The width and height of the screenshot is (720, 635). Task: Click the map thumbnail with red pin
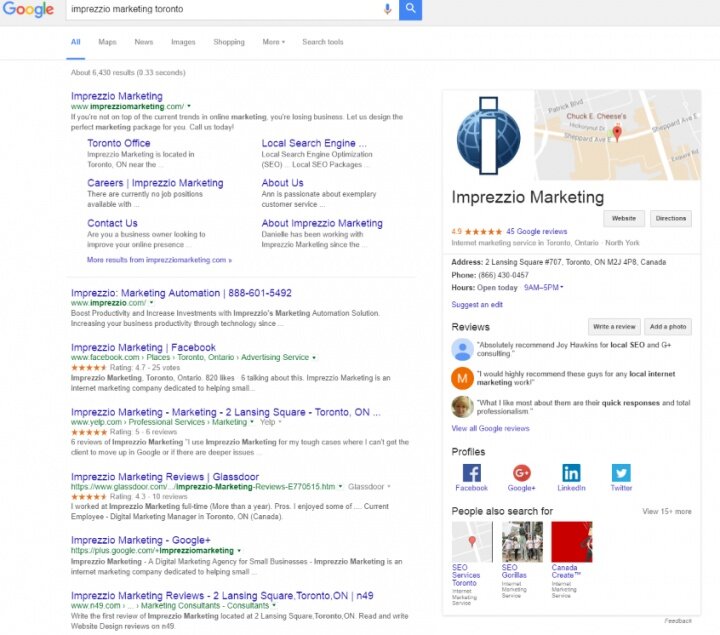(618, 135)
